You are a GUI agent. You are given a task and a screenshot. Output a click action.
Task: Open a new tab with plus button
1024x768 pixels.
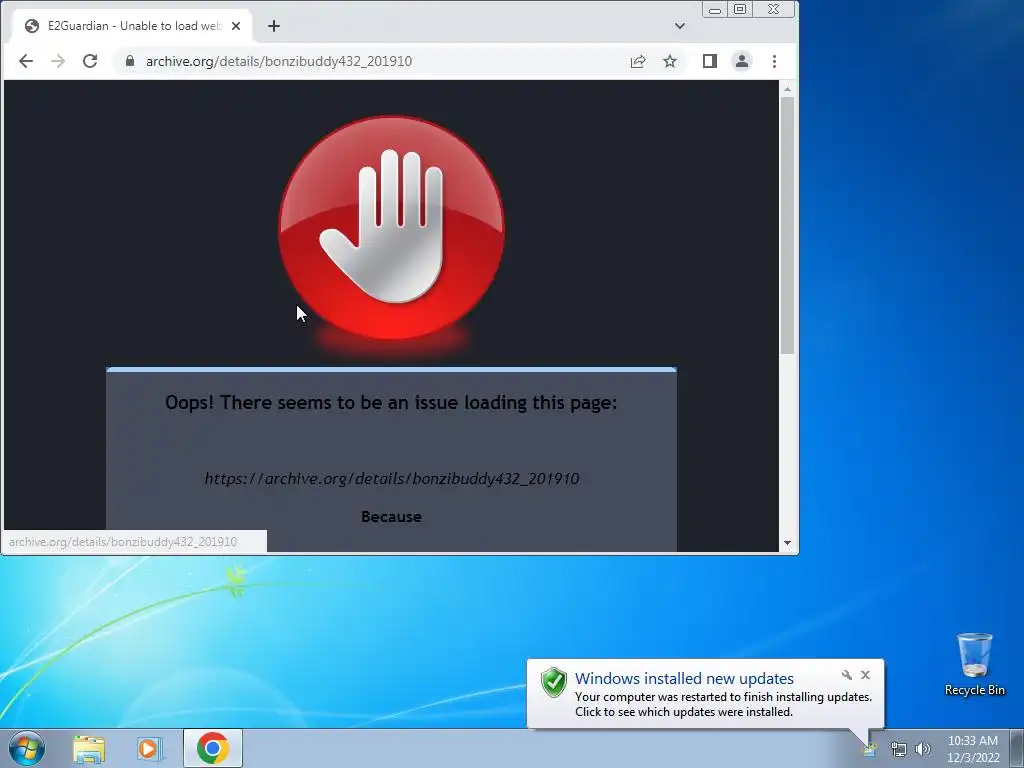274,26
